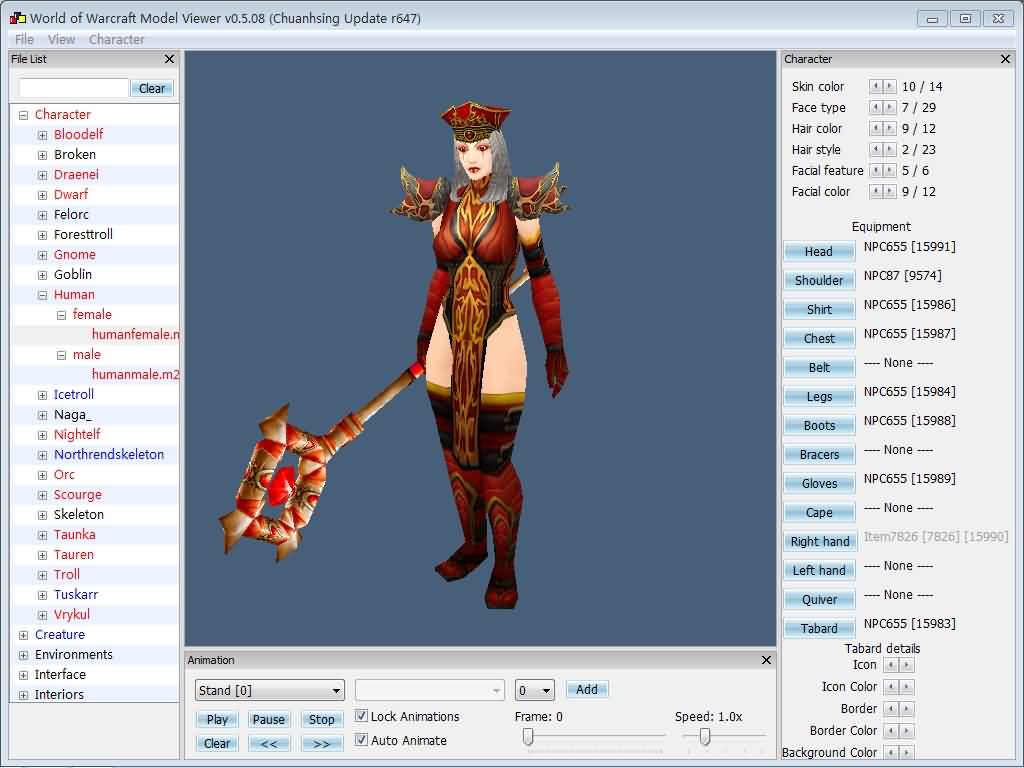Click the next Hair style arrow
The width and height of the screenshot is (1024, 768).
click(x=889, y=150)
